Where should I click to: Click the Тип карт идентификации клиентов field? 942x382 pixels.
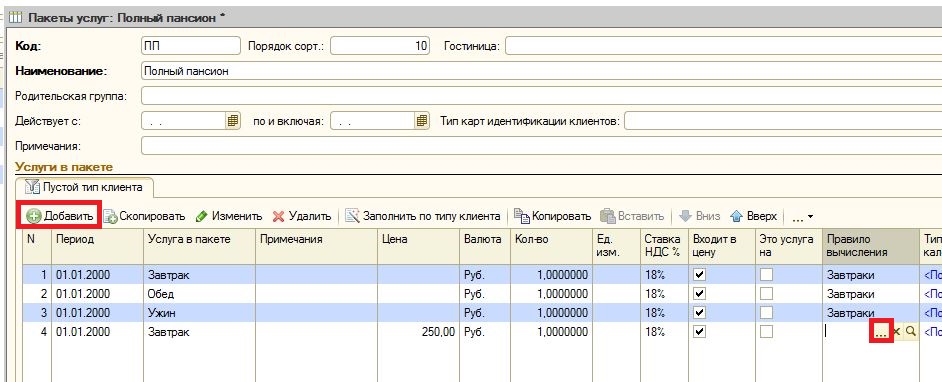tap(783, 121)
